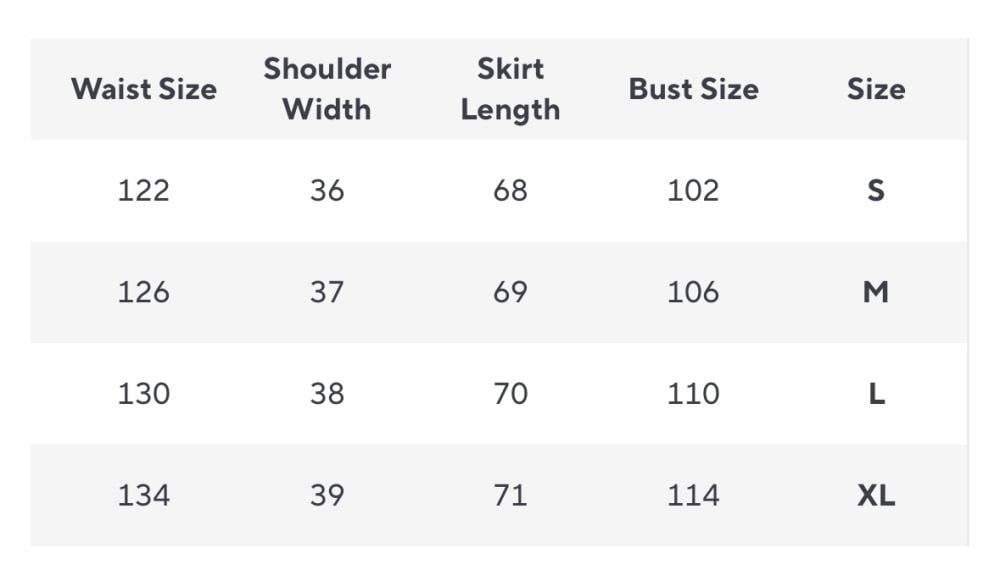This screenshot has height=564, width=1000.
Task: Click bust size value 110
Action: point(693,394)
